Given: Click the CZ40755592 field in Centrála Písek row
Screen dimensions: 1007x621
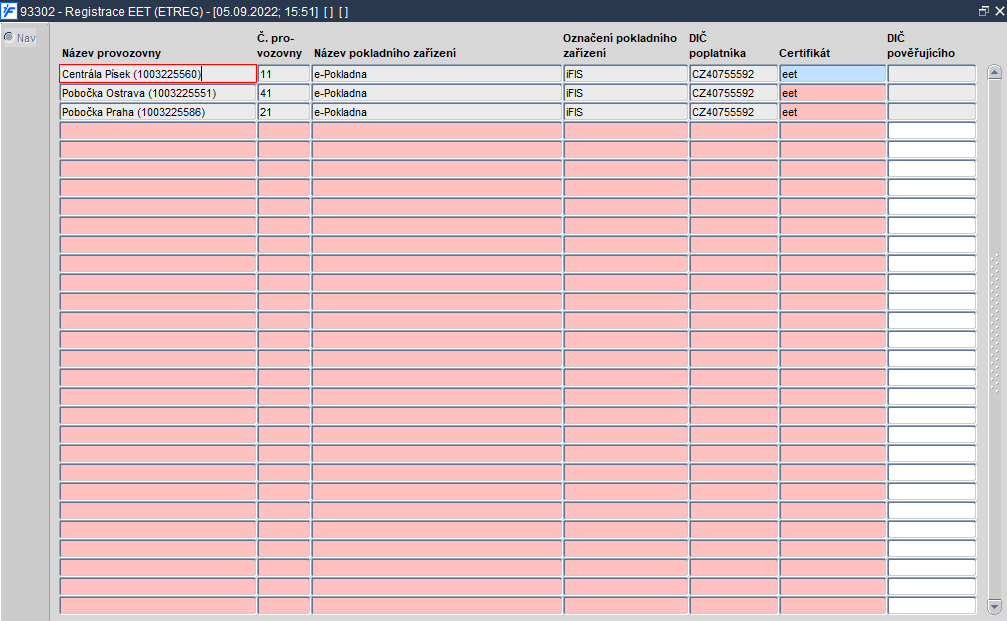Looking at the screenshot, I should (x=733, y=74).
